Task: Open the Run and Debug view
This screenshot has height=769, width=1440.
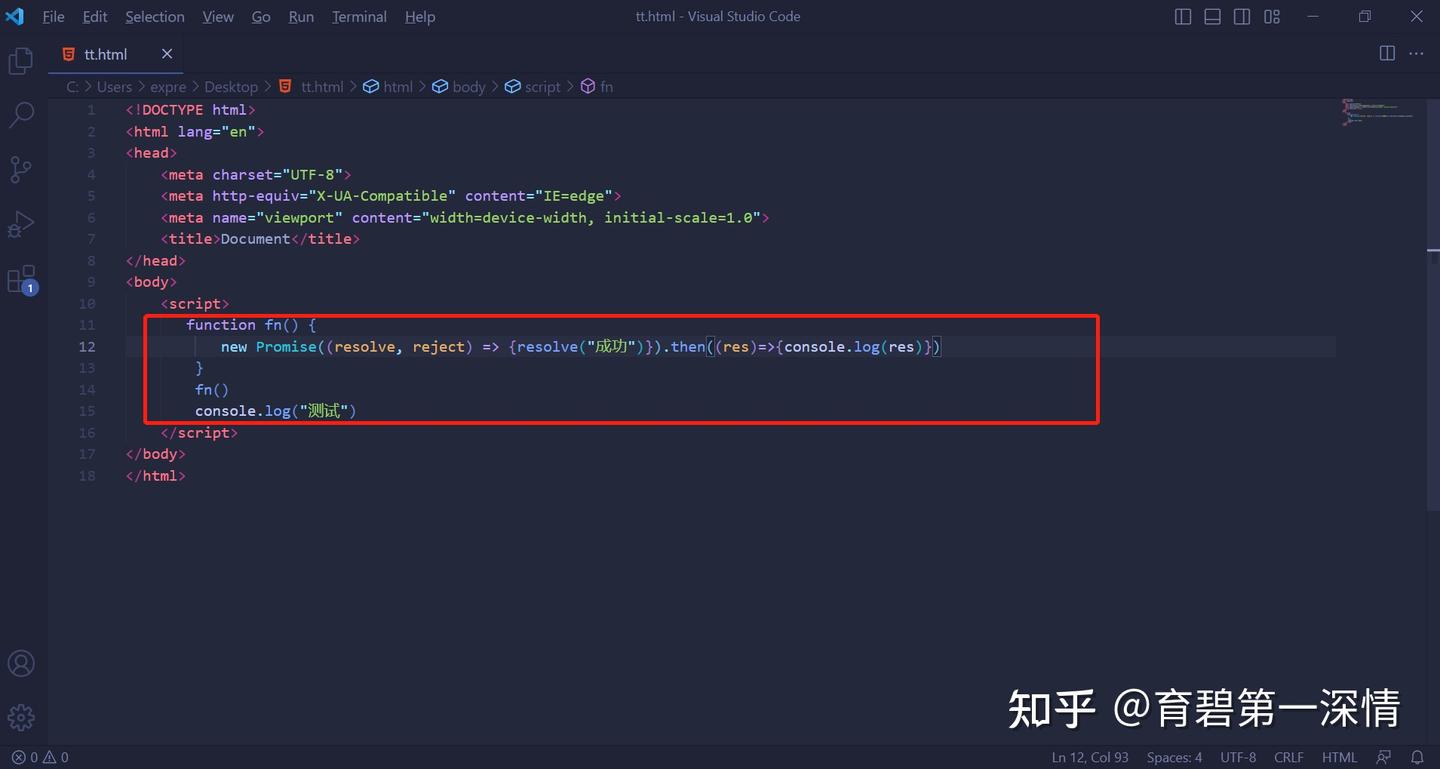Action: click(21, 224)
